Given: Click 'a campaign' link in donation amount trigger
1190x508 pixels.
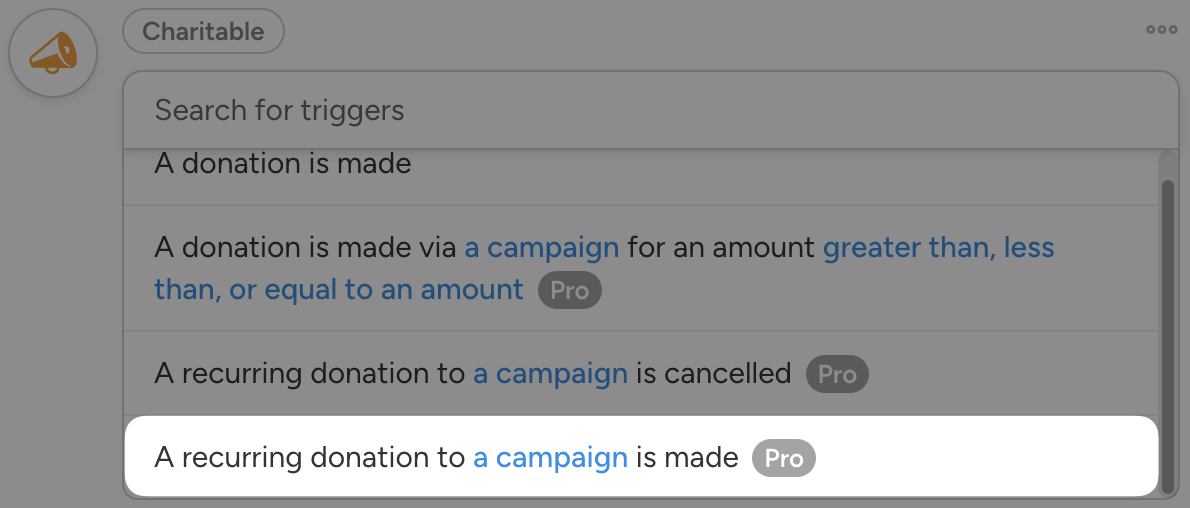Looking at the screenshot, I should [x=541, y=247].
